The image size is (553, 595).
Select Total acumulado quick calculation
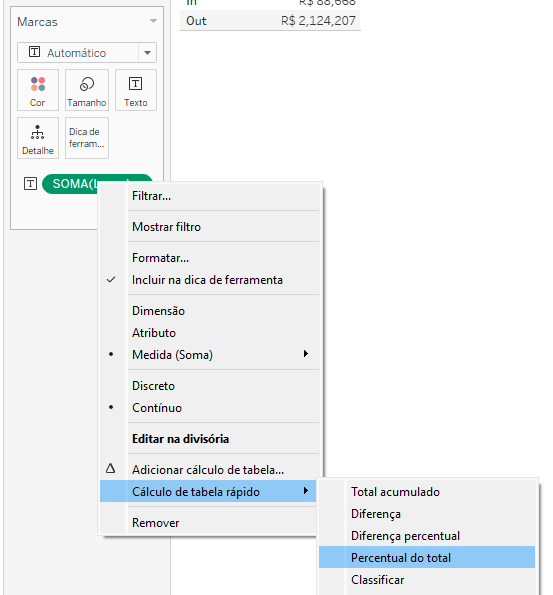[x=427, y=492]
